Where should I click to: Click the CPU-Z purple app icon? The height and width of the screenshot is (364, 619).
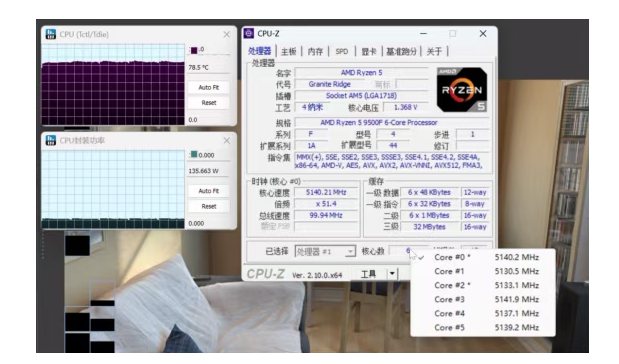(249, 34)
